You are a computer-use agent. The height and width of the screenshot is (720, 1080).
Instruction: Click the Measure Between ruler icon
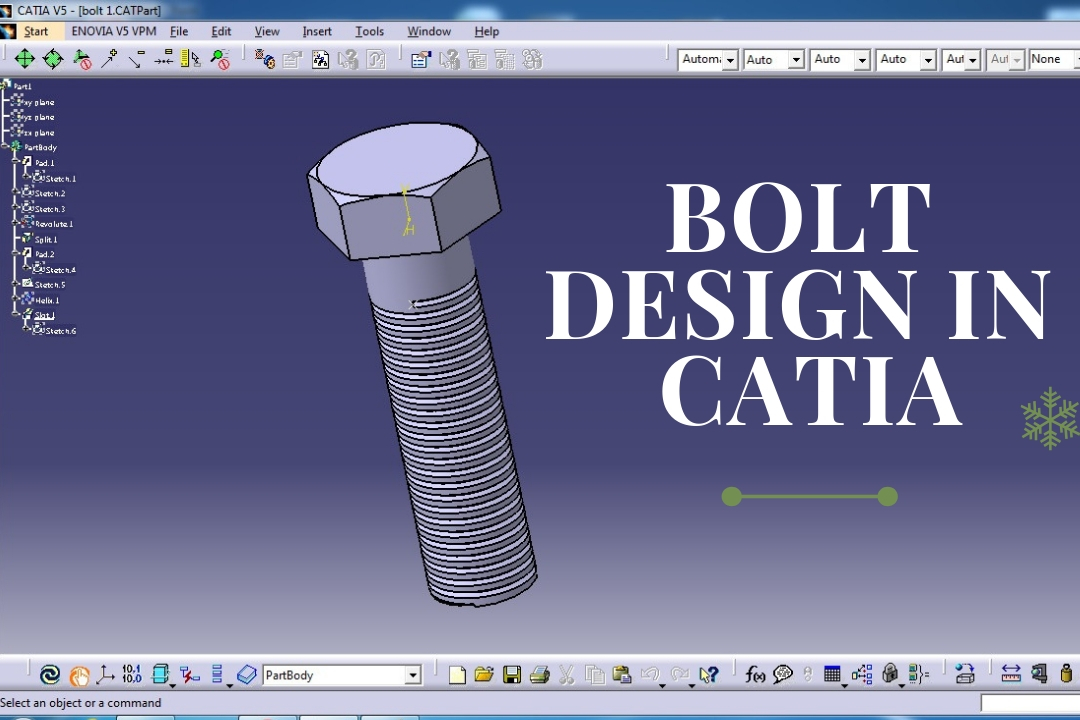pyautogui.click(x=1010, y=674)
